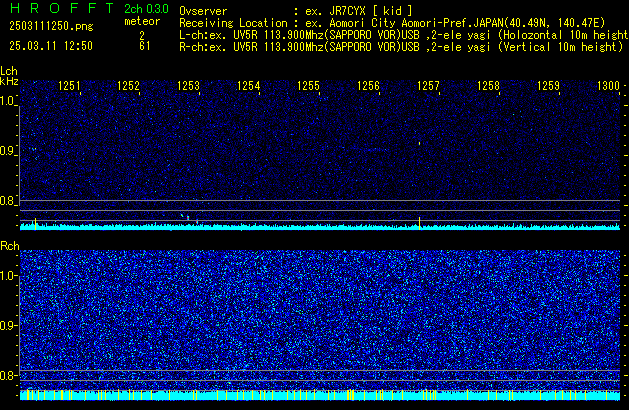The height and width of the screenshot is (410, 629).
Task: Select the '2ch 0.3.0' version label
Action: click(x=146, y=9)
